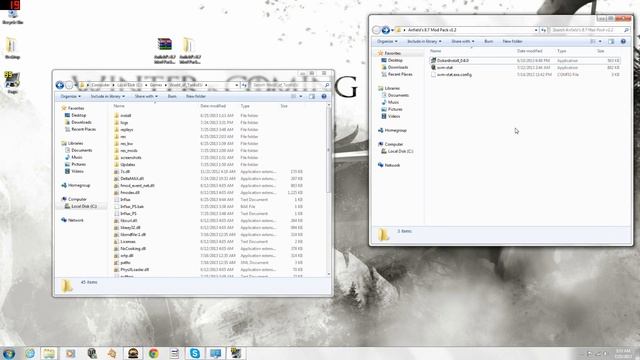Click Games in World_of_Tanks breadcrumb path

tap(156, 85)
